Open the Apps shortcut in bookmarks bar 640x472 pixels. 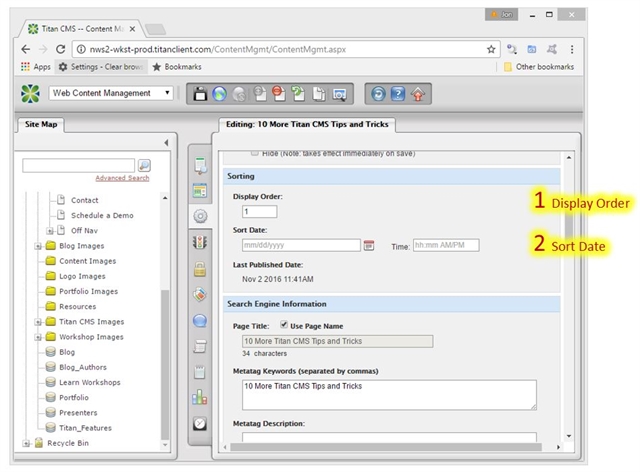(x=36, y=67)
